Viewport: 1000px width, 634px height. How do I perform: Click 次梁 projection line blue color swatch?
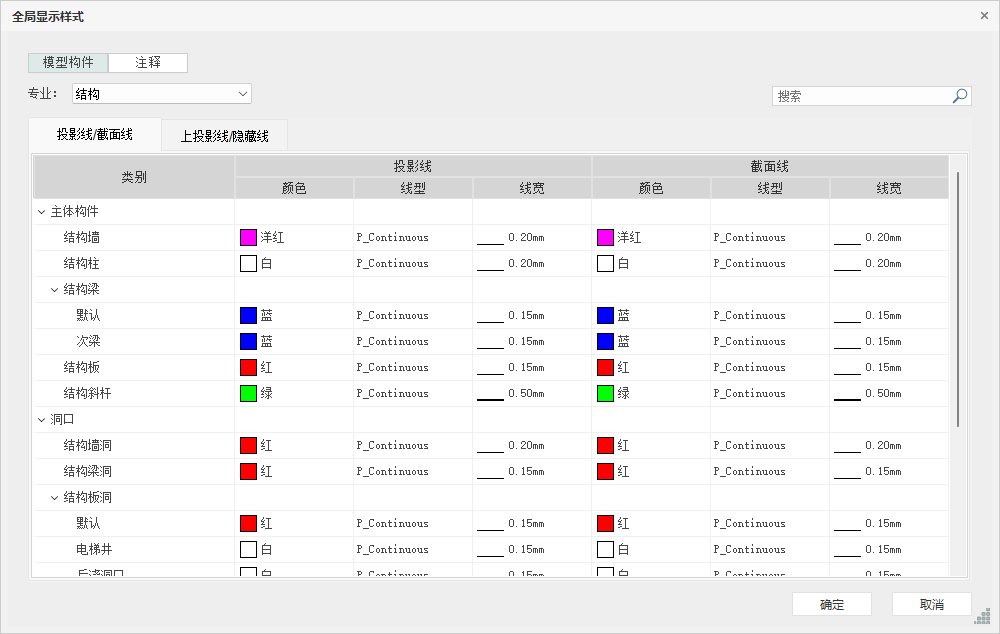tap(249, 342)
